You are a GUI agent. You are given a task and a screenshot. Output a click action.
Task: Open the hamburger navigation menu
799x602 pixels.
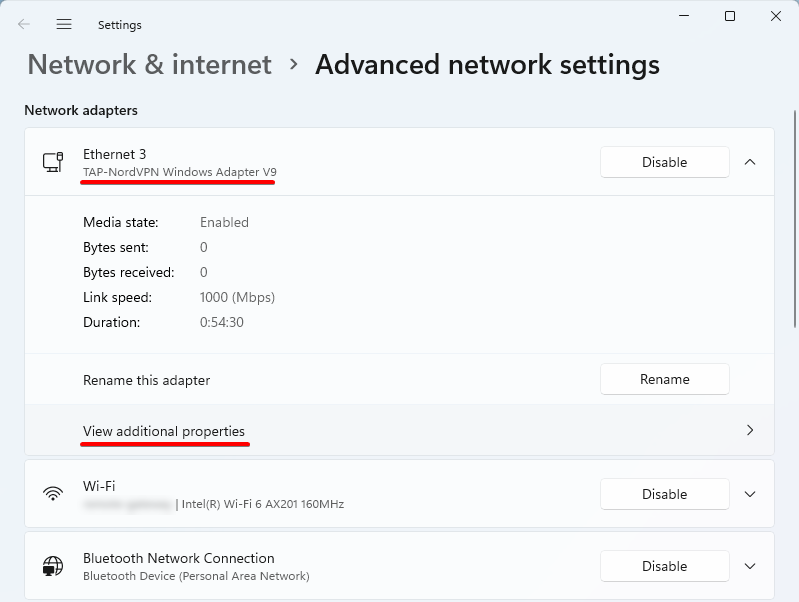point(64,24)
